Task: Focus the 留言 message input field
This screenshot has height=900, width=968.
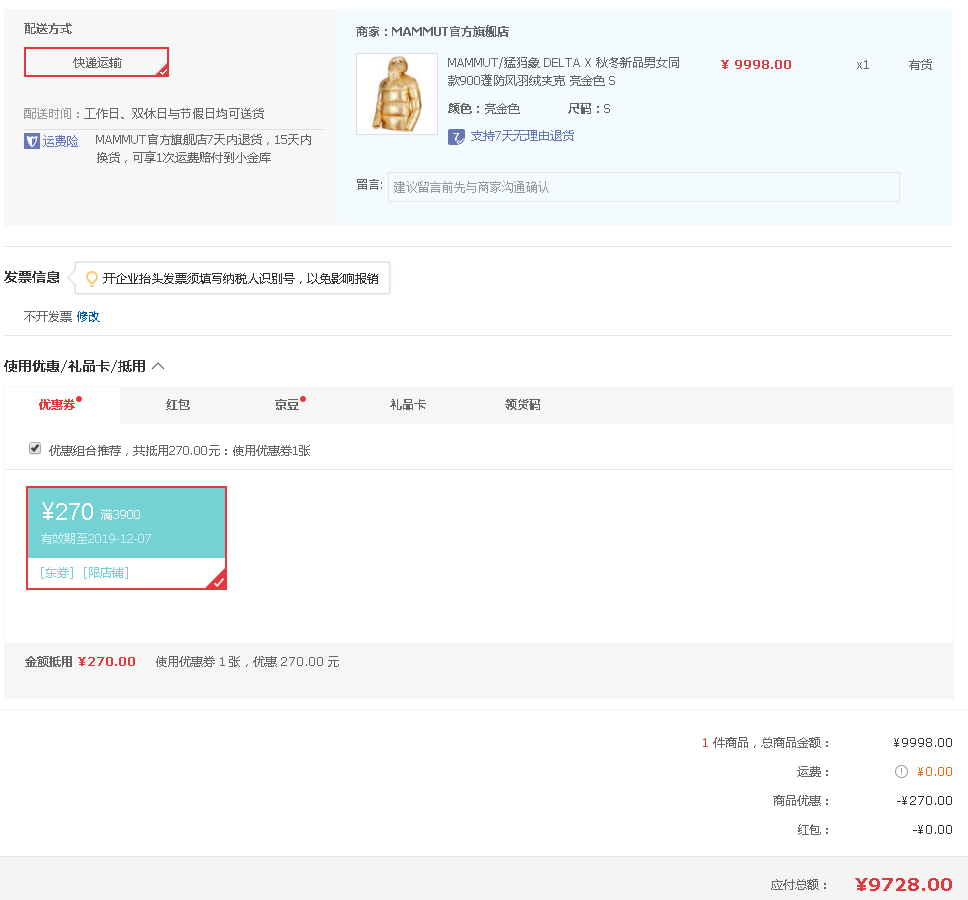Action: [643, 187]
